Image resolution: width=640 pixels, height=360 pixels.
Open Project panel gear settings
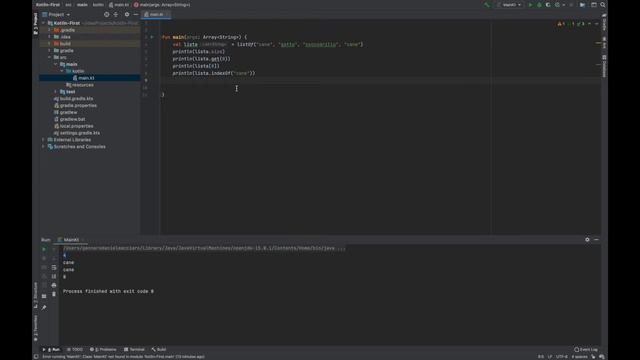(127, 14)
